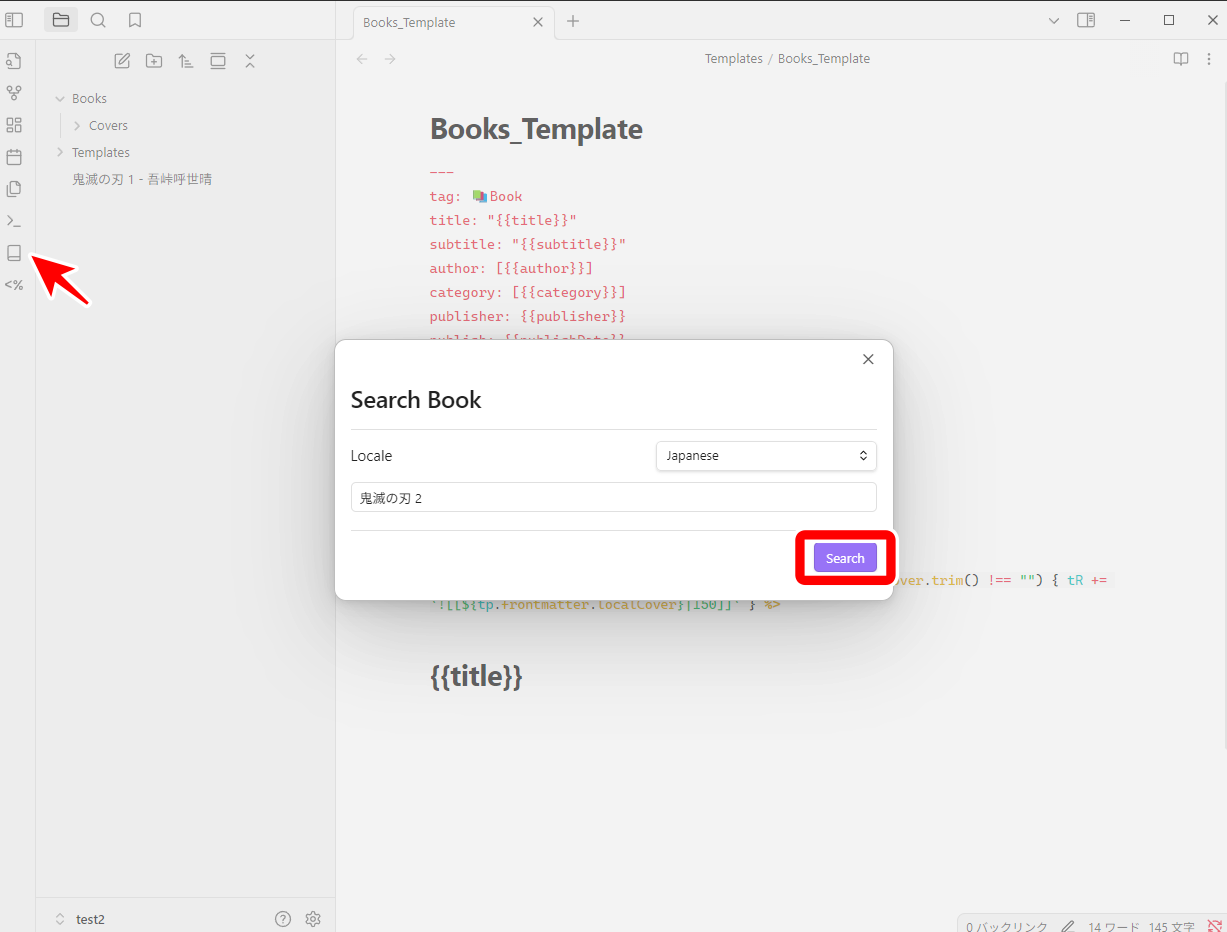The width and height of the screenshot is (1227, 932).
Task: Open the search pane magnifier icon
Action: point(98,20)
